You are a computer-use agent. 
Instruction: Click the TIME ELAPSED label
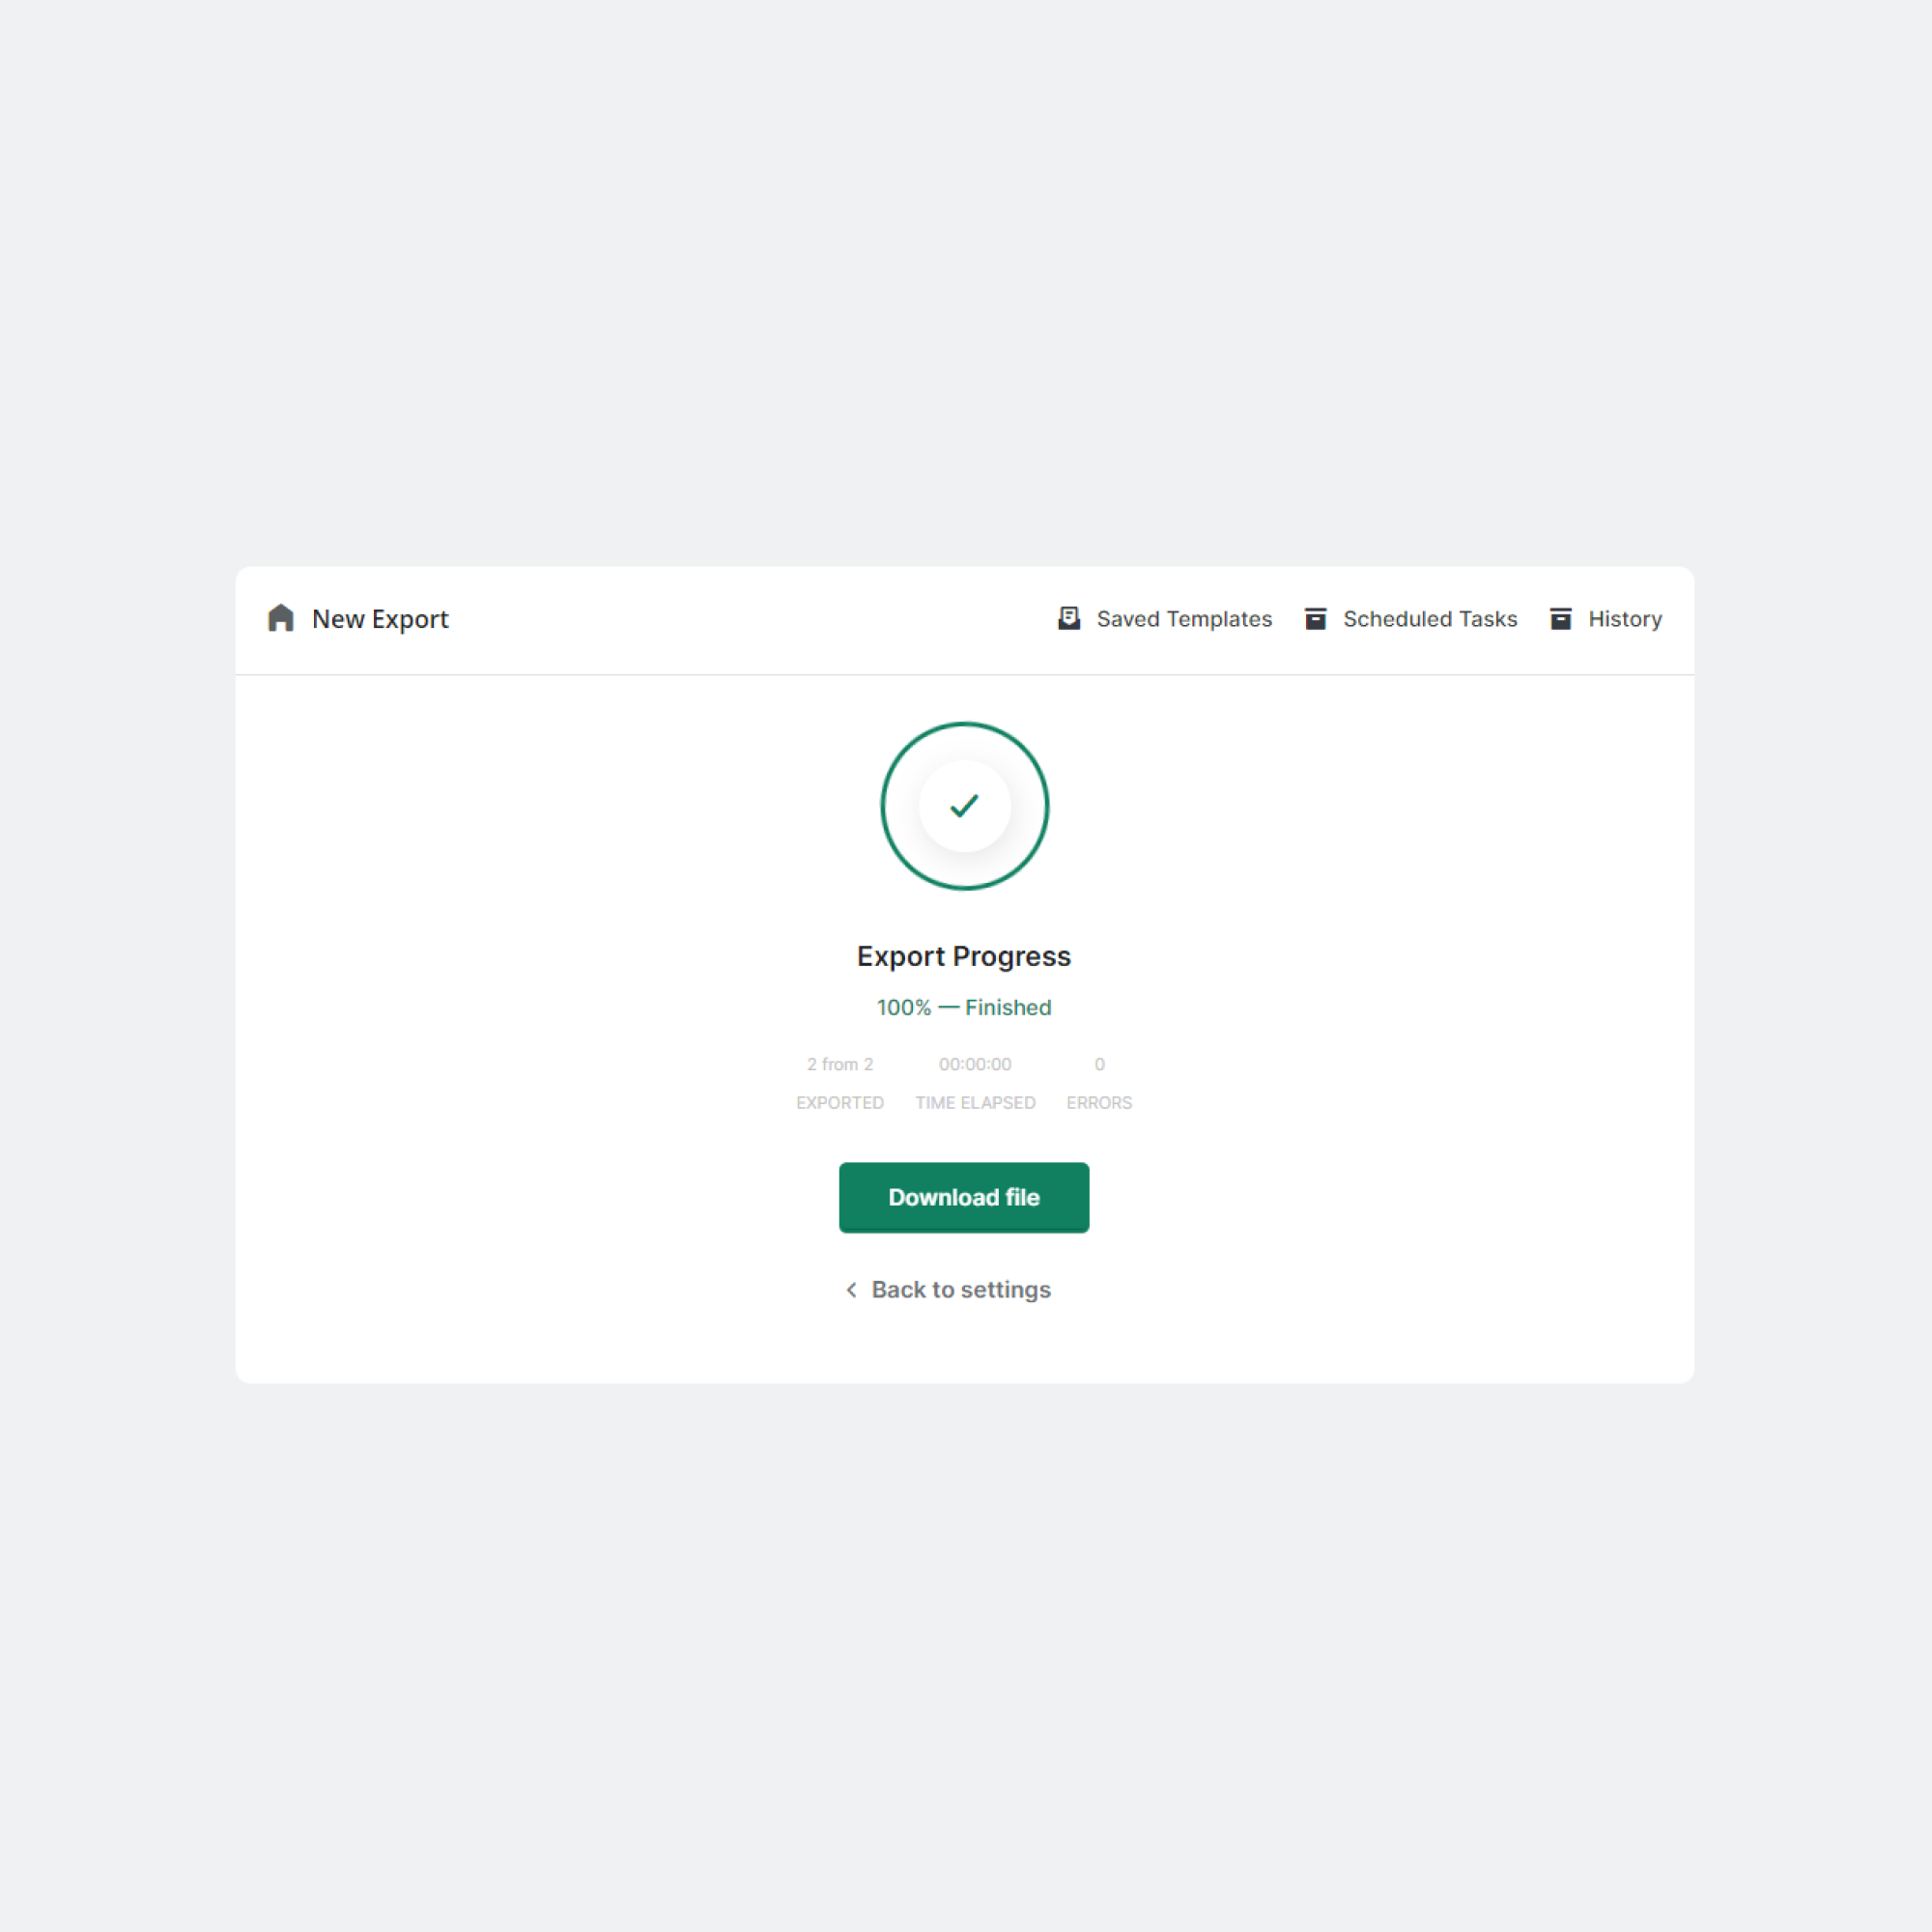point(975,1103)
